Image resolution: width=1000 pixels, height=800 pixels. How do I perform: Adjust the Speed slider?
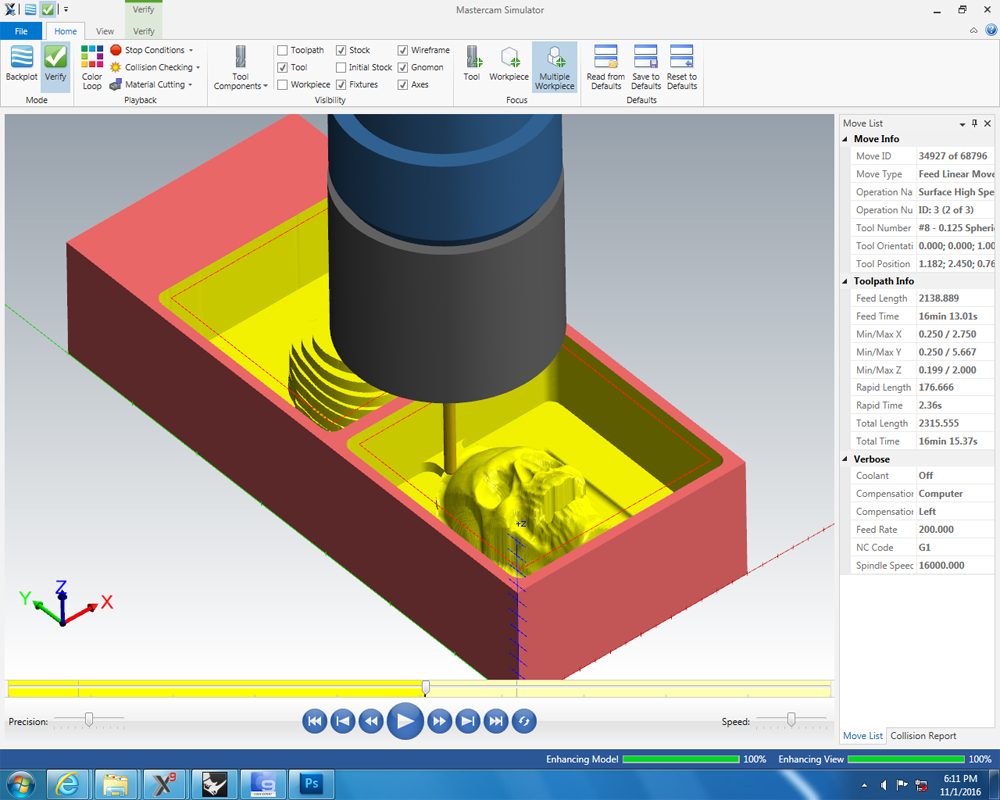click(791, 720)
